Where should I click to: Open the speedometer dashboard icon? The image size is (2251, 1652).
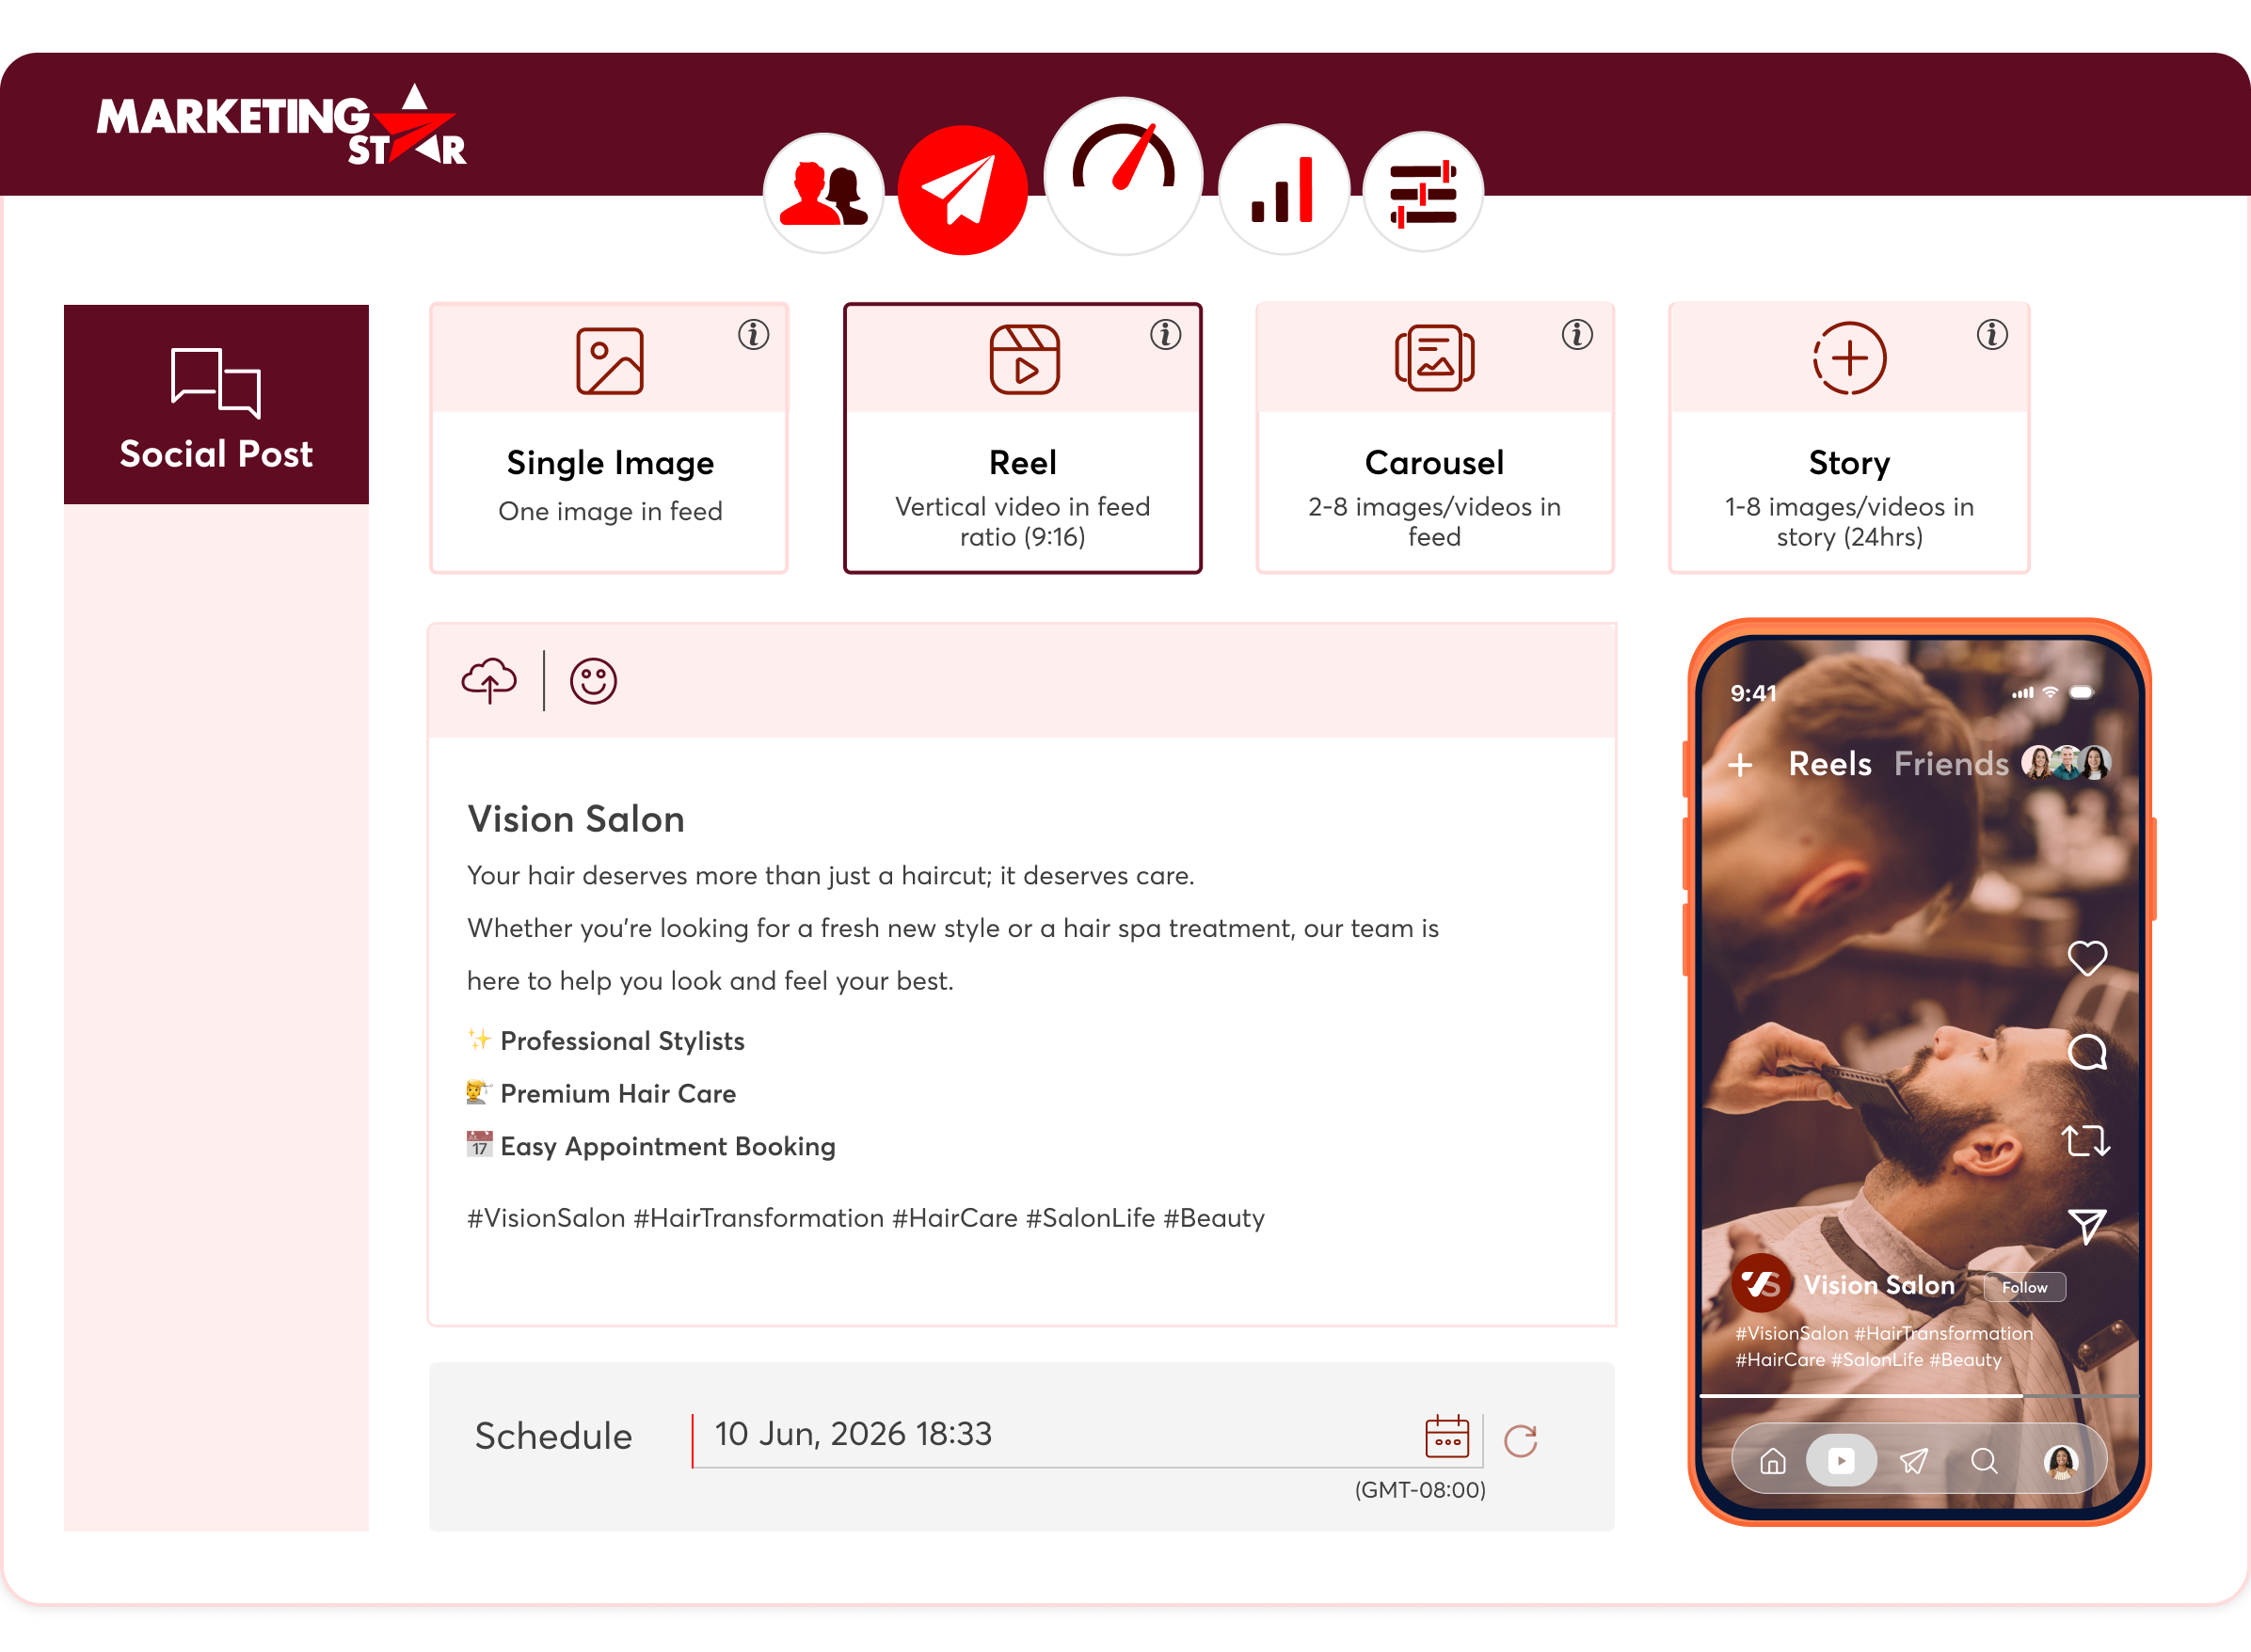pyautogui.click(x=1123, y=176)
